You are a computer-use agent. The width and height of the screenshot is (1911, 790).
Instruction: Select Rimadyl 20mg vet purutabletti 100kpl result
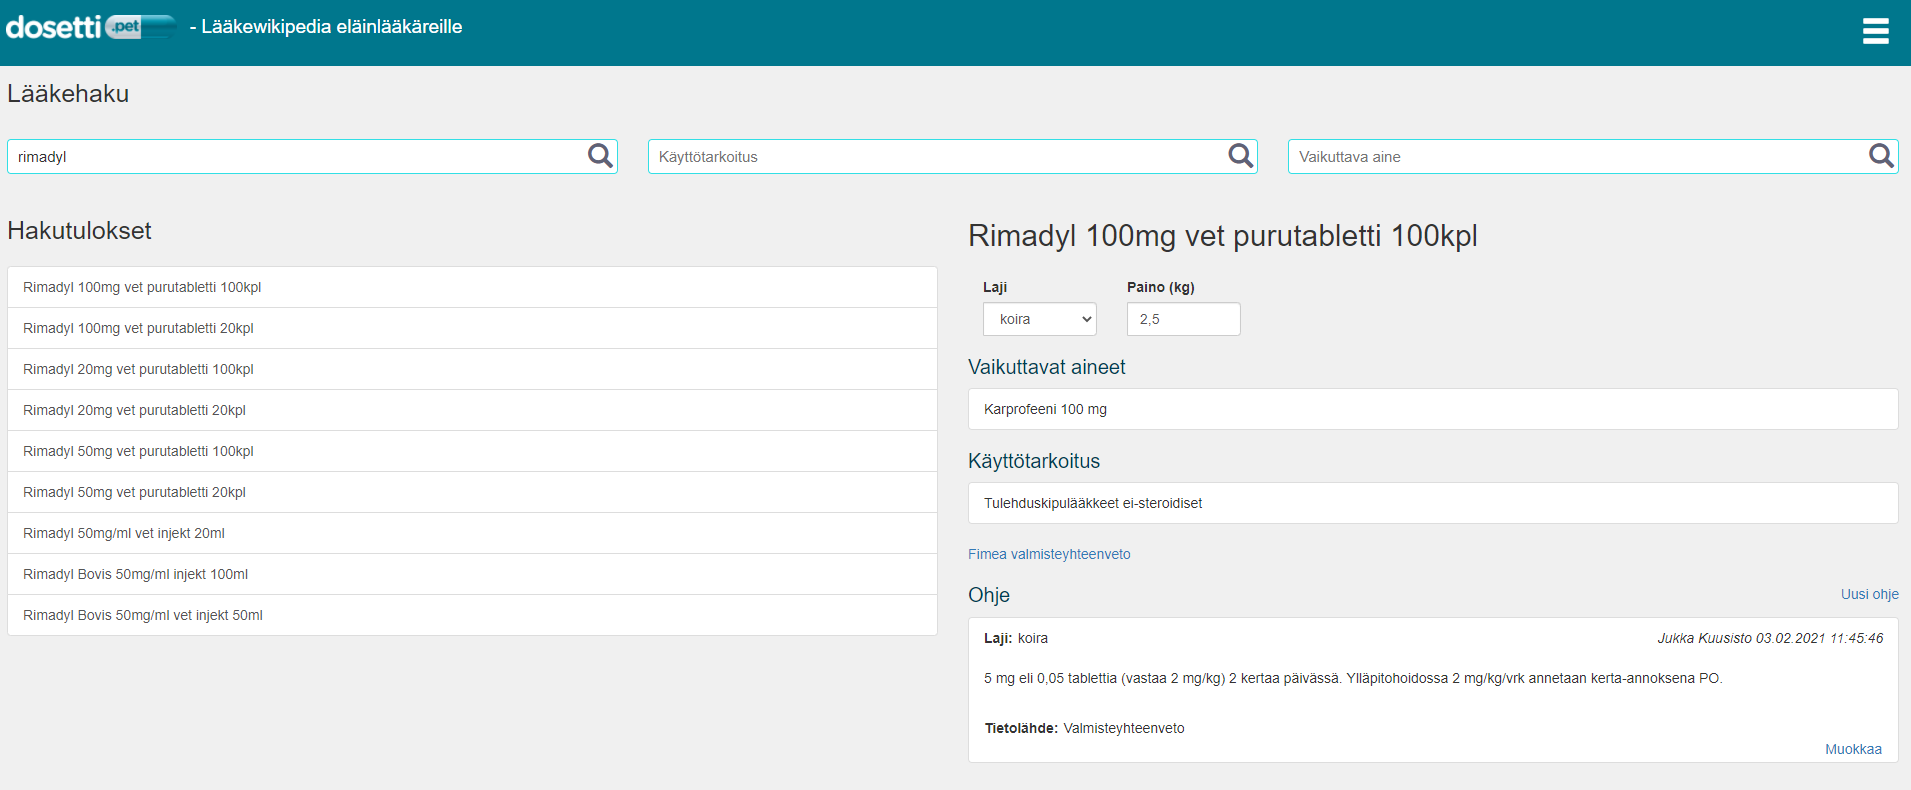click(472, 369)
